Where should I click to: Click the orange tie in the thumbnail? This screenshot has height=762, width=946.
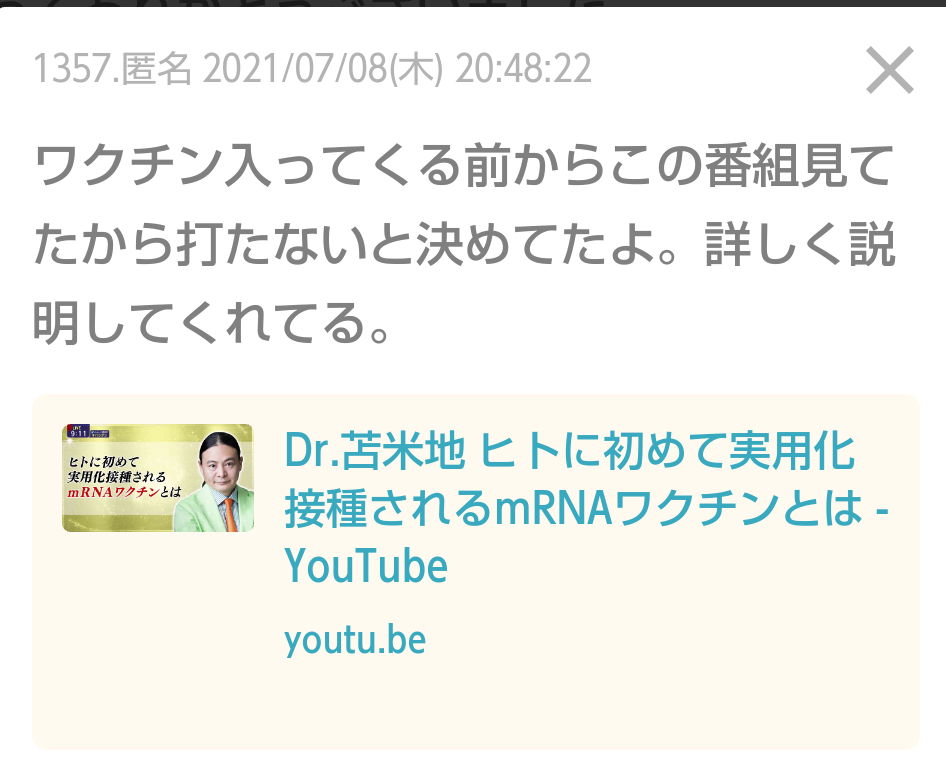[x=230, y=514]
